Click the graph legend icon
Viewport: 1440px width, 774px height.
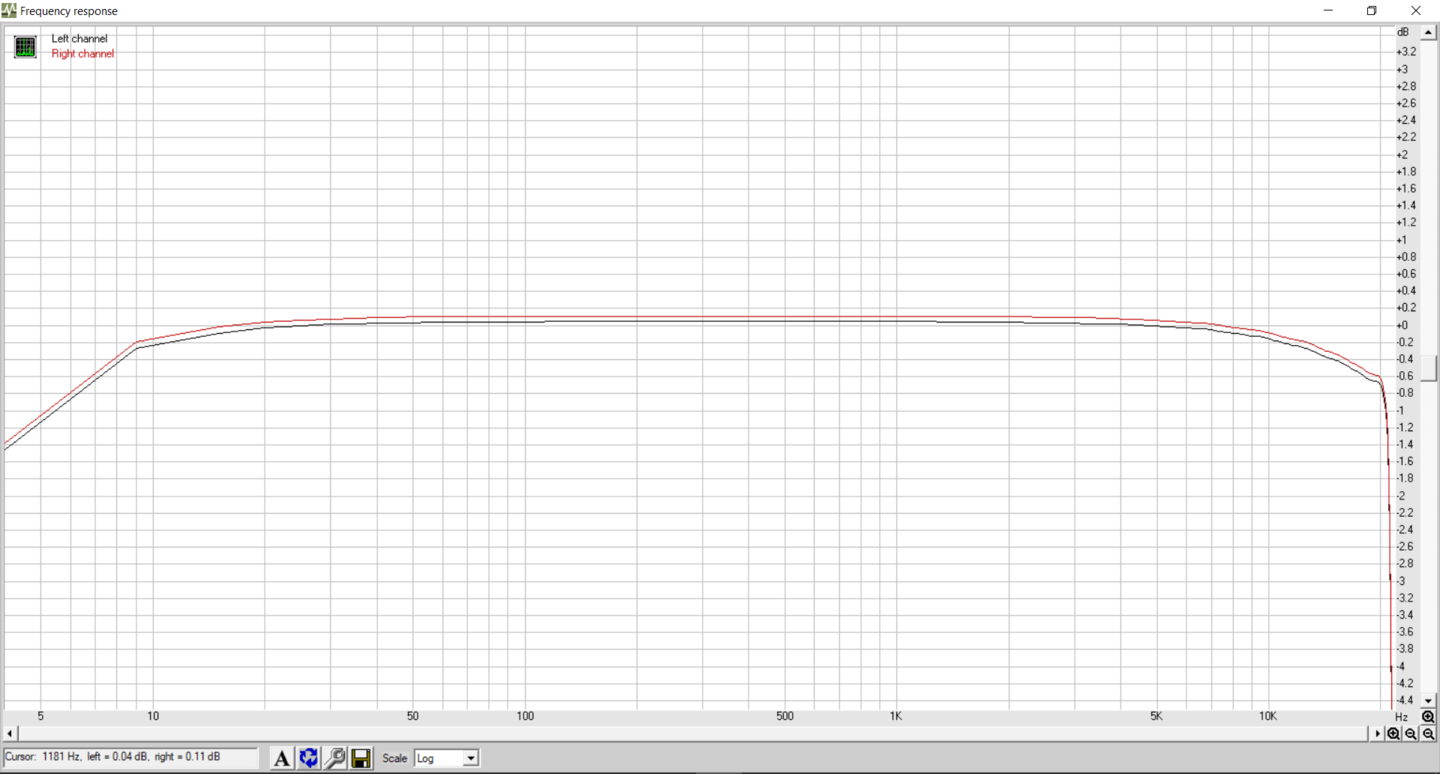click(25, 46)
